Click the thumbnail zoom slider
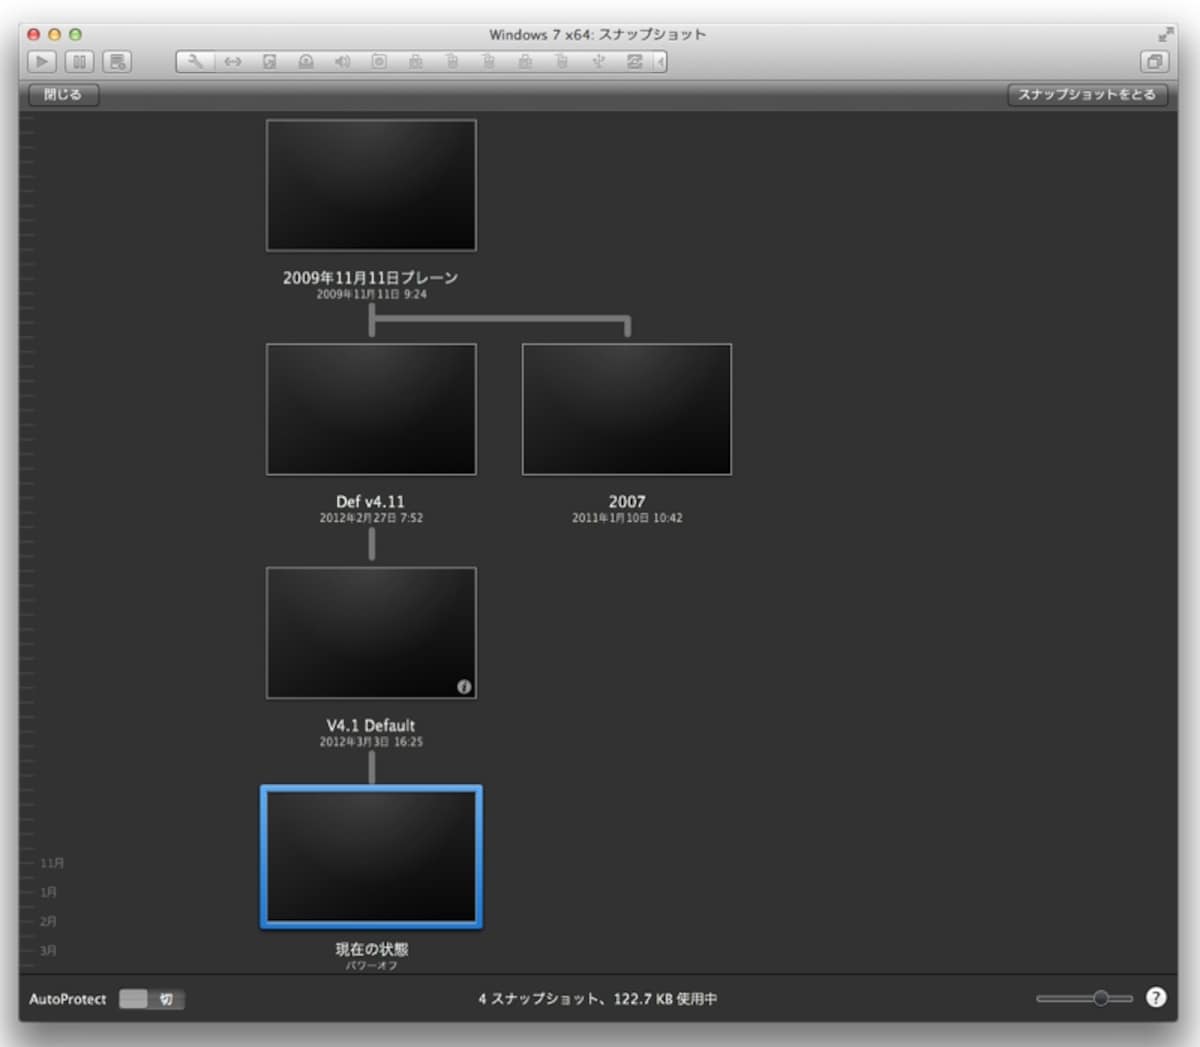This screenshot has width=1200, height=1047. [x=1085, y=998]
